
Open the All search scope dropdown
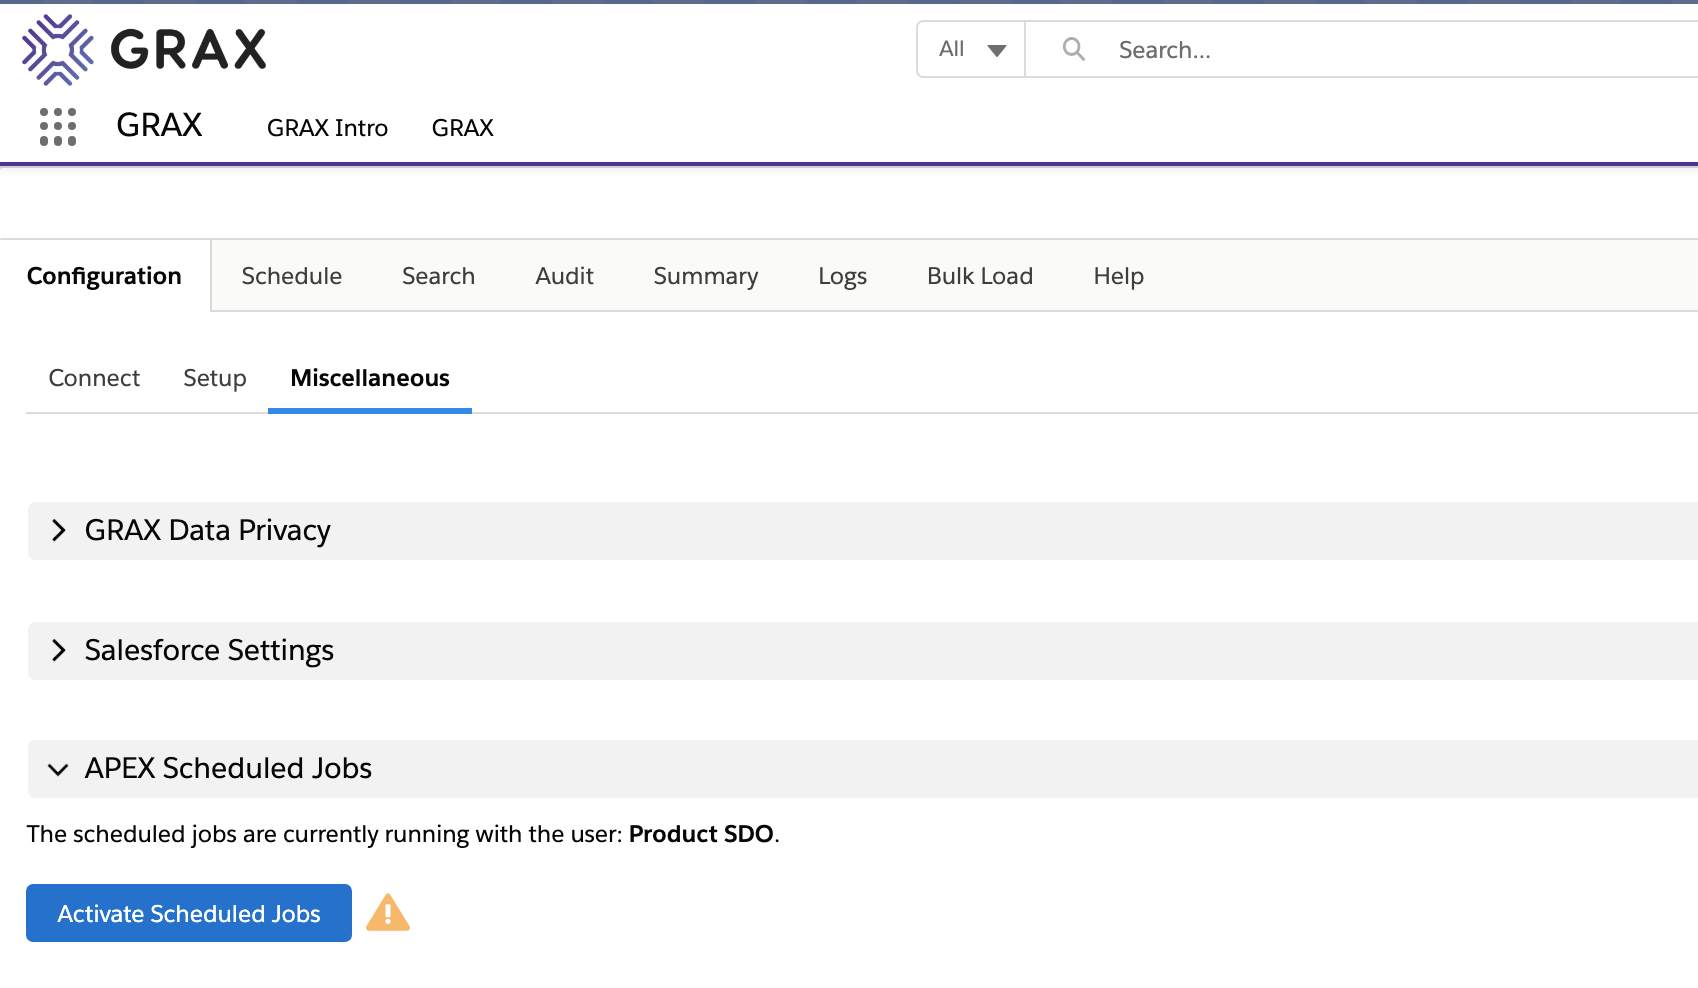pyautogui.click(x=971, y=49)
